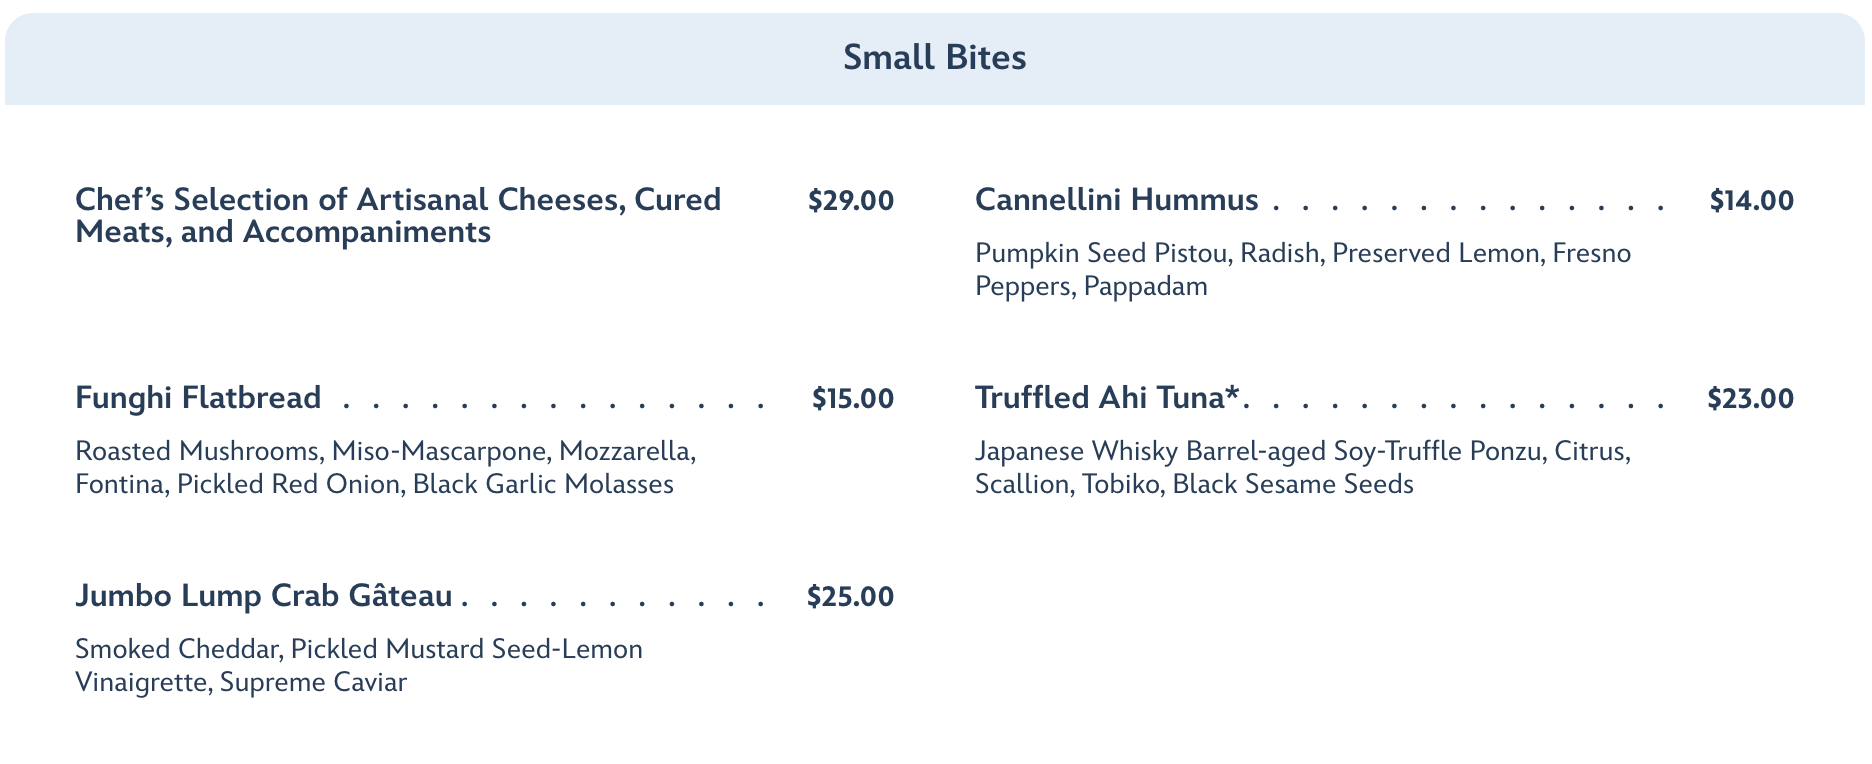1872x764 pixels.
Task: Select the Jumbo Lump Crab Gâteau title
Action: [264, 596]
